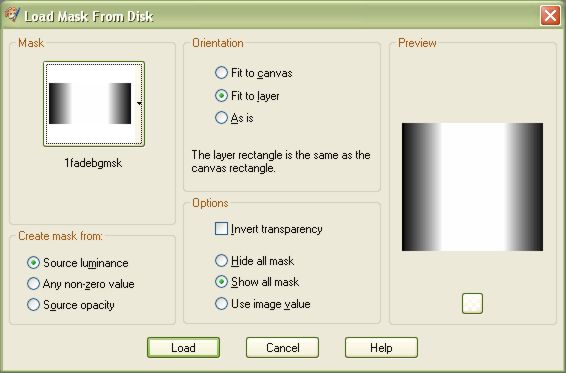
Task: Click the Load button
Action: click(183, 348)
